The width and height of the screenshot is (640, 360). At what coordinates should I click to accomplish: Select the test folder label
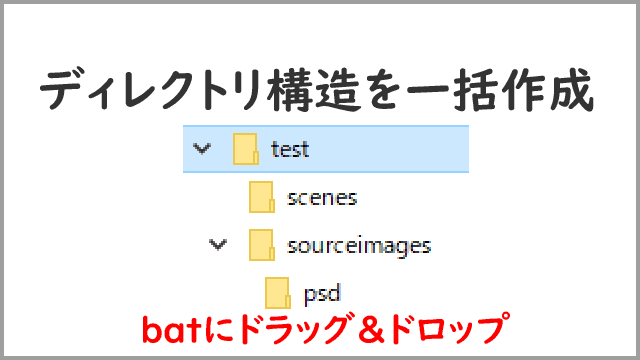click(290, 149)
